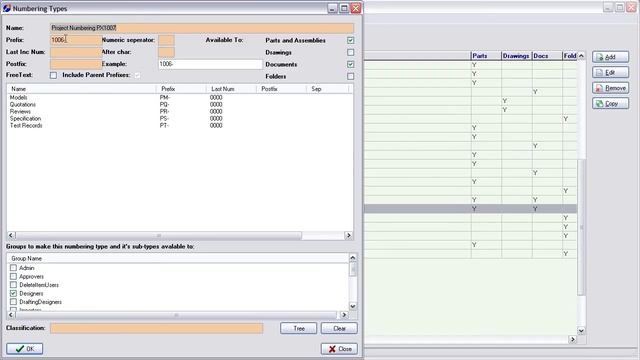Close the Numbering Types dialog via title bar
The image size is (640, 360).
click(x=356, y=8)
